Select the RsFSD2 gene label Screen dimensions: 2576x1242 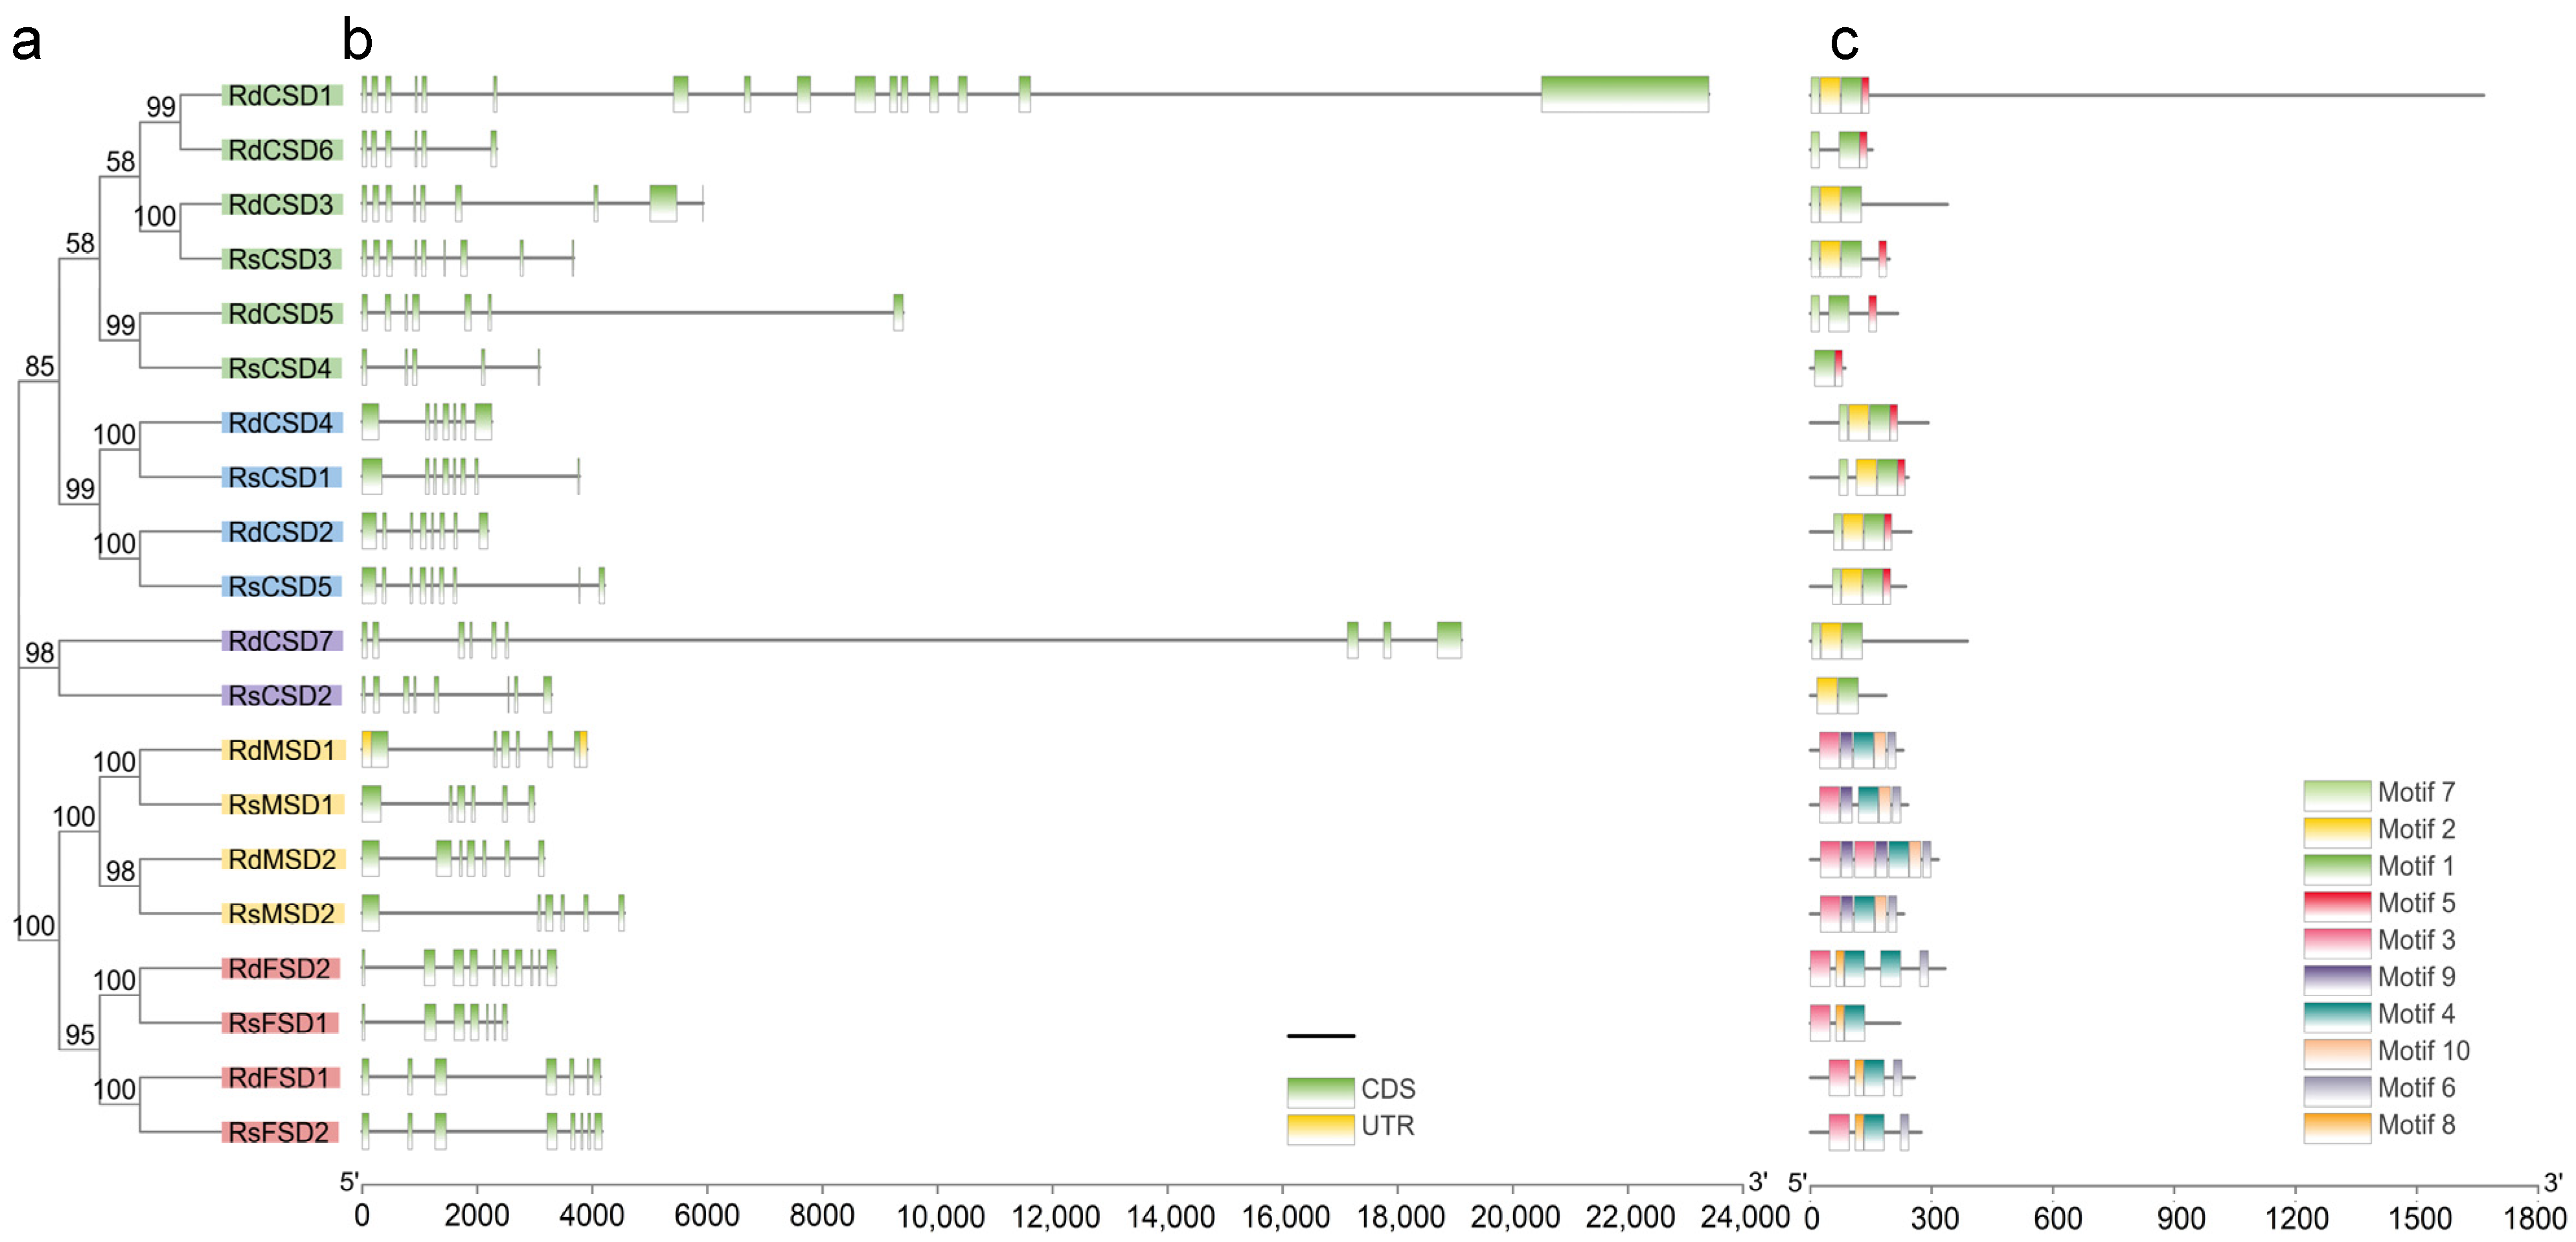tap(281, 1131)
